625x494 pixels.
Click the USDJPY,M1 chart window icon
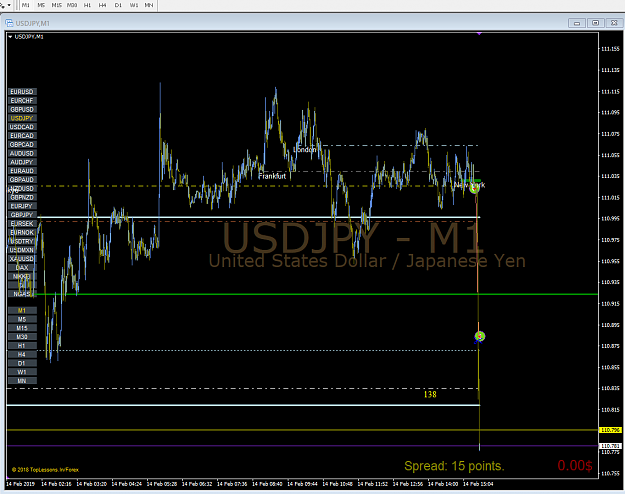(x=9, y=23)
